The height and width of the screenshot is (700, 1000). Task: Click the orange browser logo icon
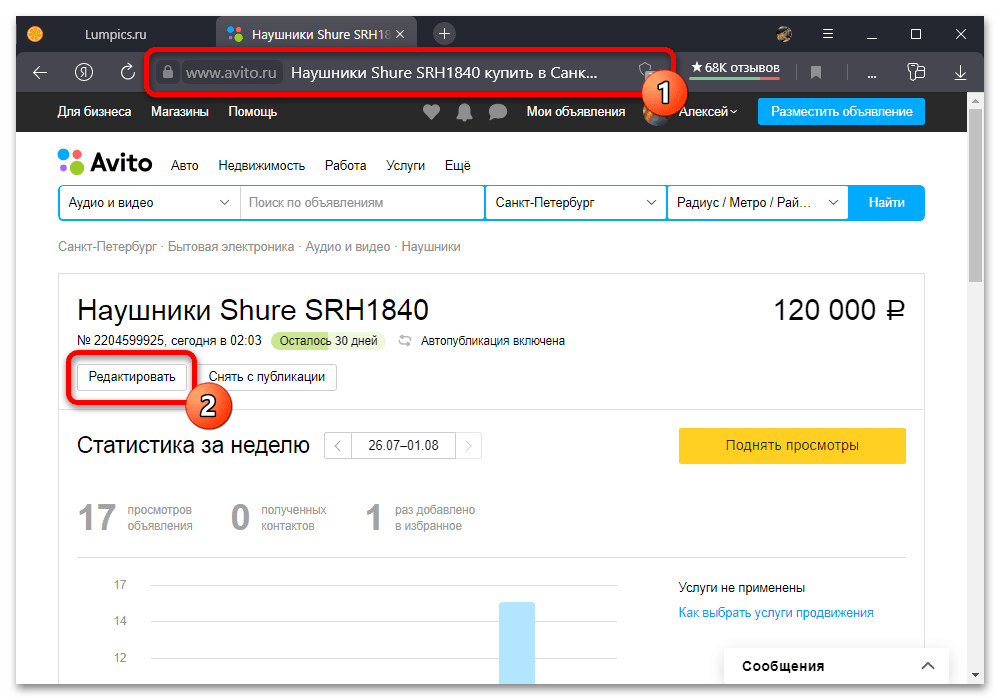tap(35, 34)
